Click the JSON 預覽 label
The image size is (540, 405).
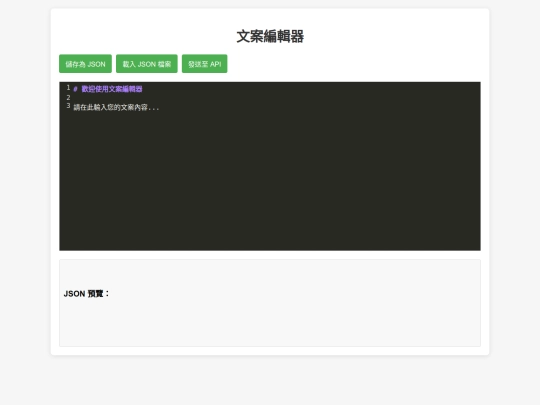click(x=86, y=294)
